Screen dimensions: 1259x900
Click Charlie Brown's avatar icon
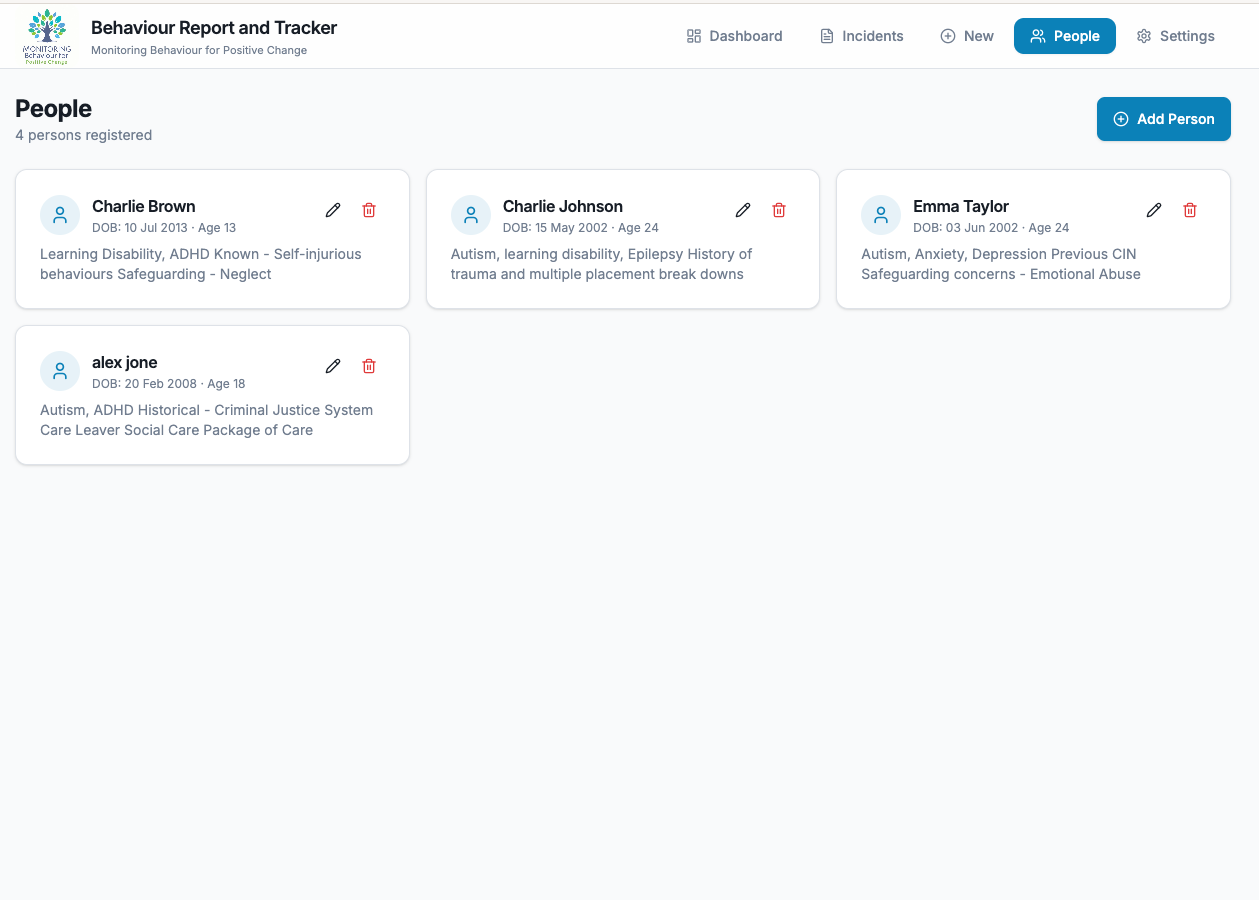(x=60, y=215)
